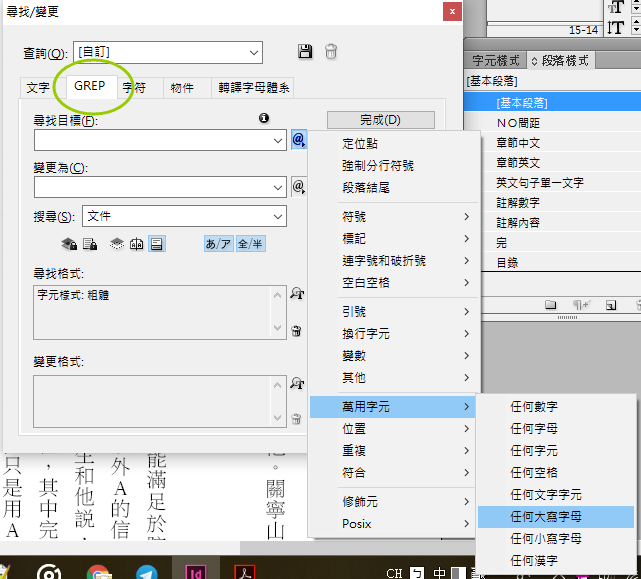This screenshot has width=641, height=579.
Task: Switch to the 文字 tab
Action: [x=38, y=88]
